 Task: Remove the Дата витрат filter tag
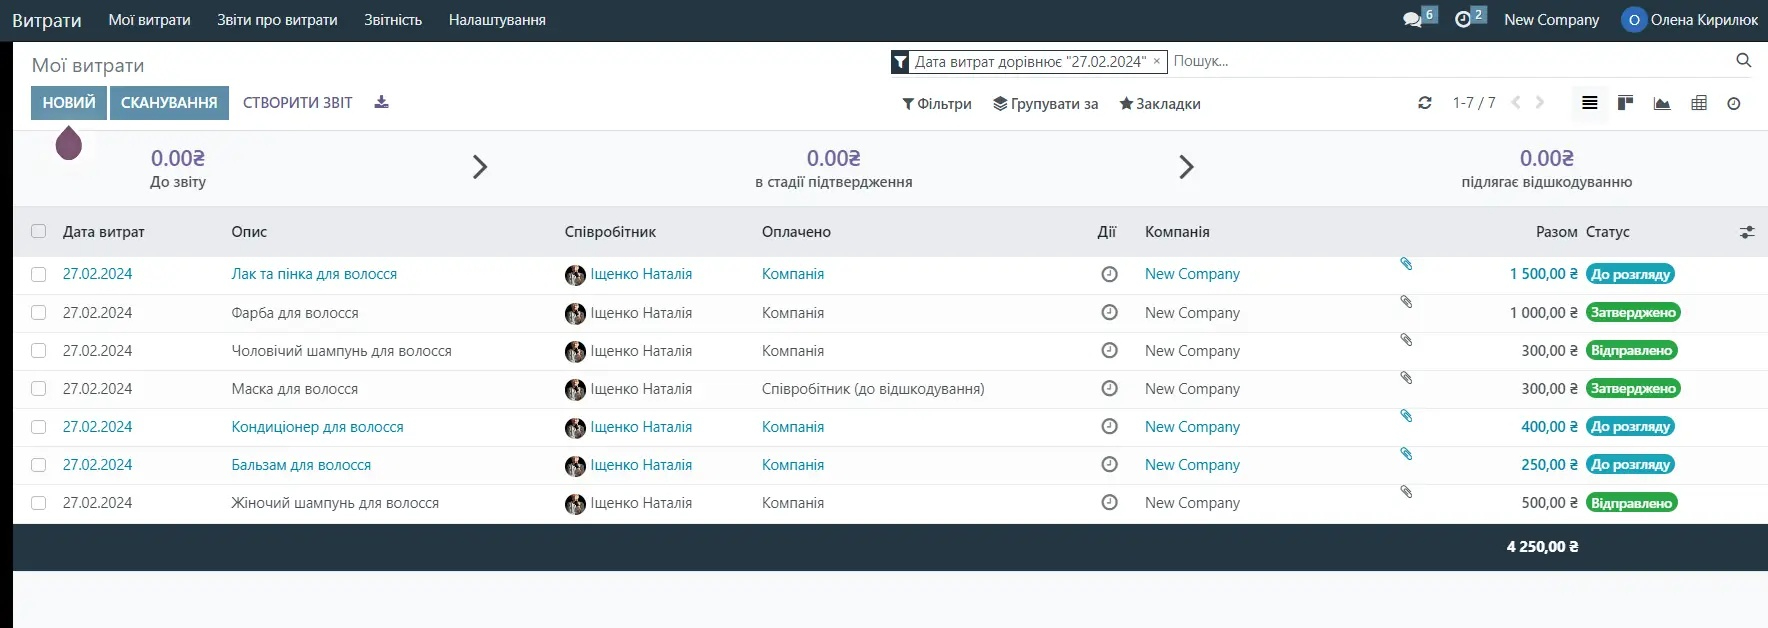click(x=1157, y=61)
